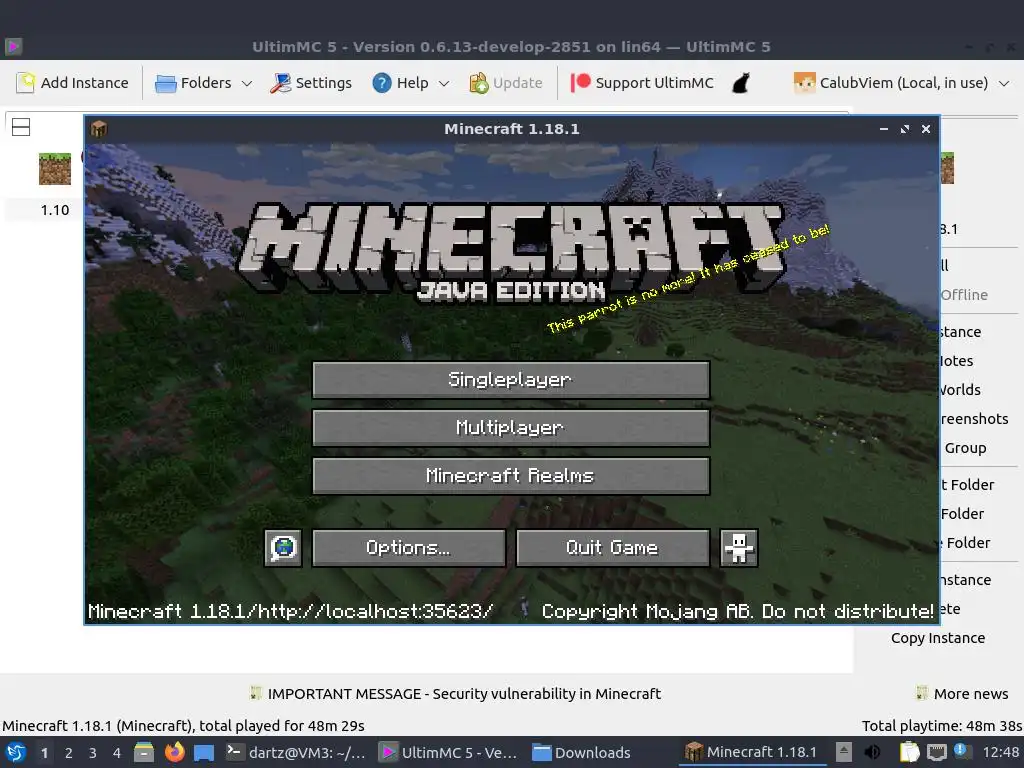Viewport: 1024px width, 768px height.
Task: Switch to the UltimMC 5 taskbar entry
Action: coord(449,752)
